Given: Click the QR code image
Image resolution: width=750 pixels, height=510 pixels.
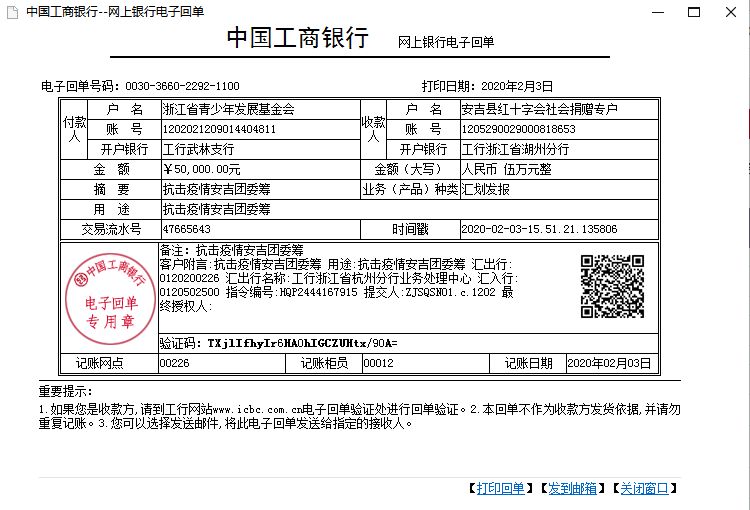Looking at the screenshot, I should point(612,287).
